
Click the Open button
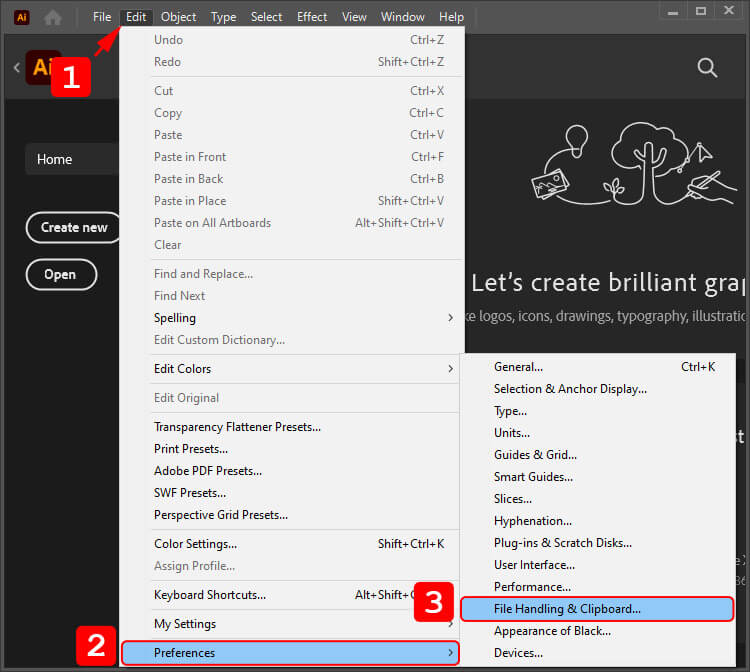point(61,275)
